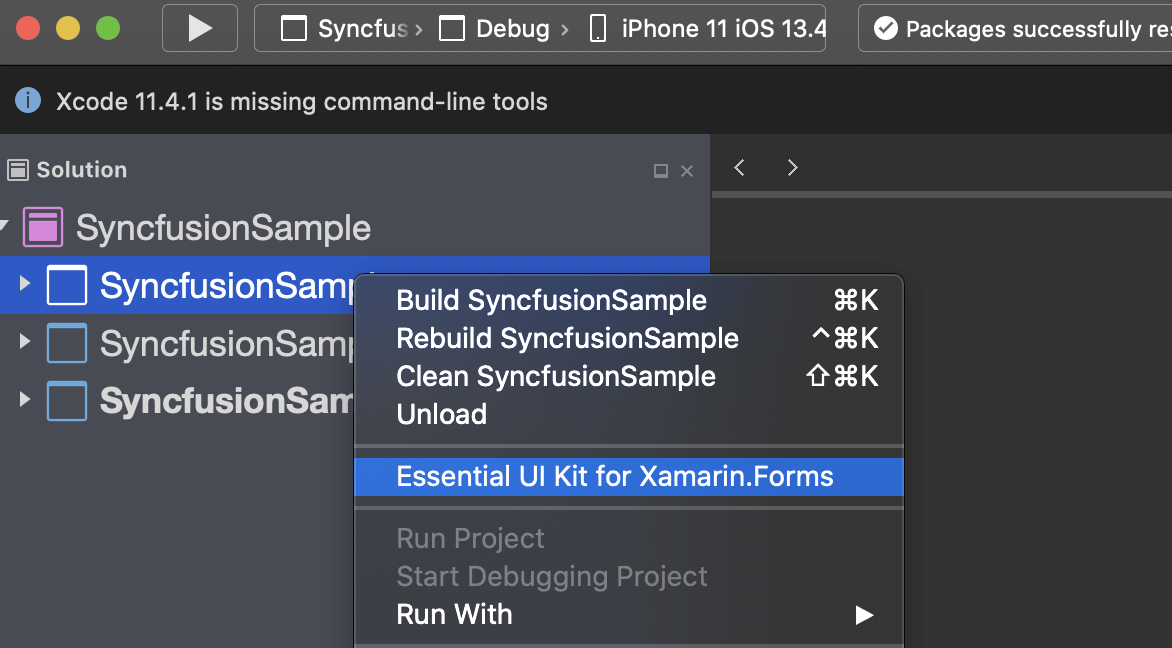
Task: Dock the Solution pad via square icon
Action: (660, 171)
